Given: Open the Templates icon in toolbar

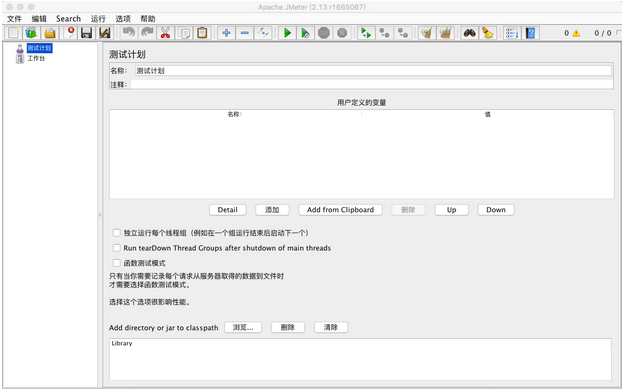Looking at the screenshot, I should (x=31, y=33).
